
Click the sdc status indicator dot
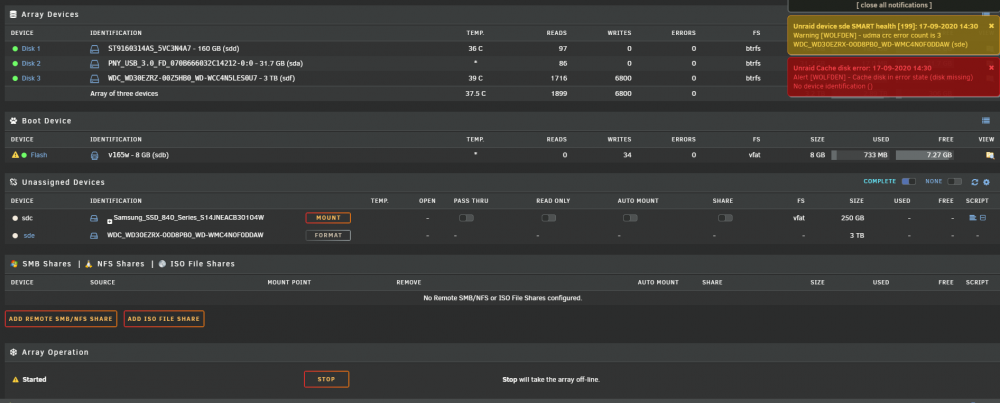click(15, 218)
